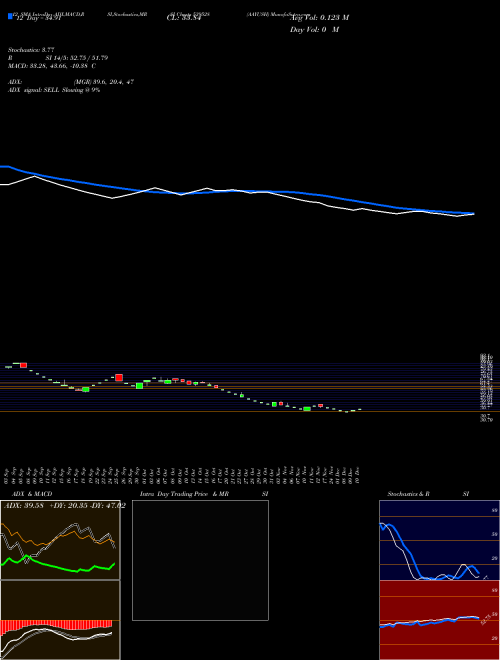Screen dimensions: 500x660
Task: Click the 'ADX & MACD' panel title
Action: click(32, 494)
